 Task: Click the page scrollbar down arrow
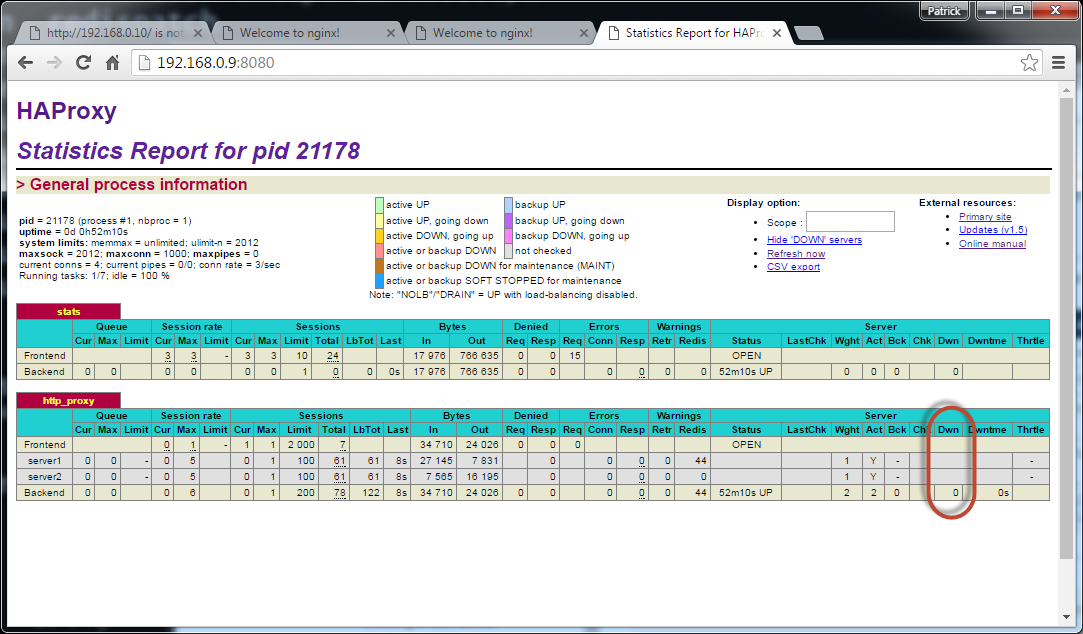coord(1067,617)
